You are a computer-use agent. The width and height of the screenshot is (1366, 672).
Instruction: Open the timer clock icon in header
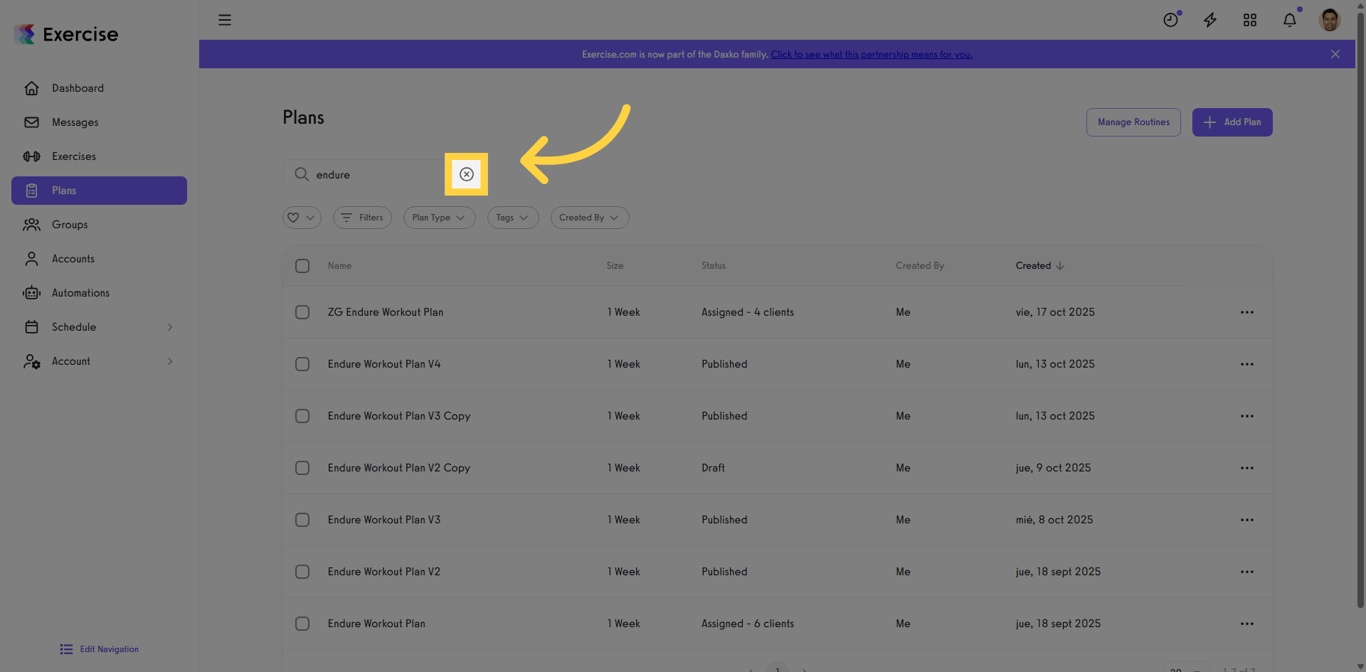tap(1170, 20)
